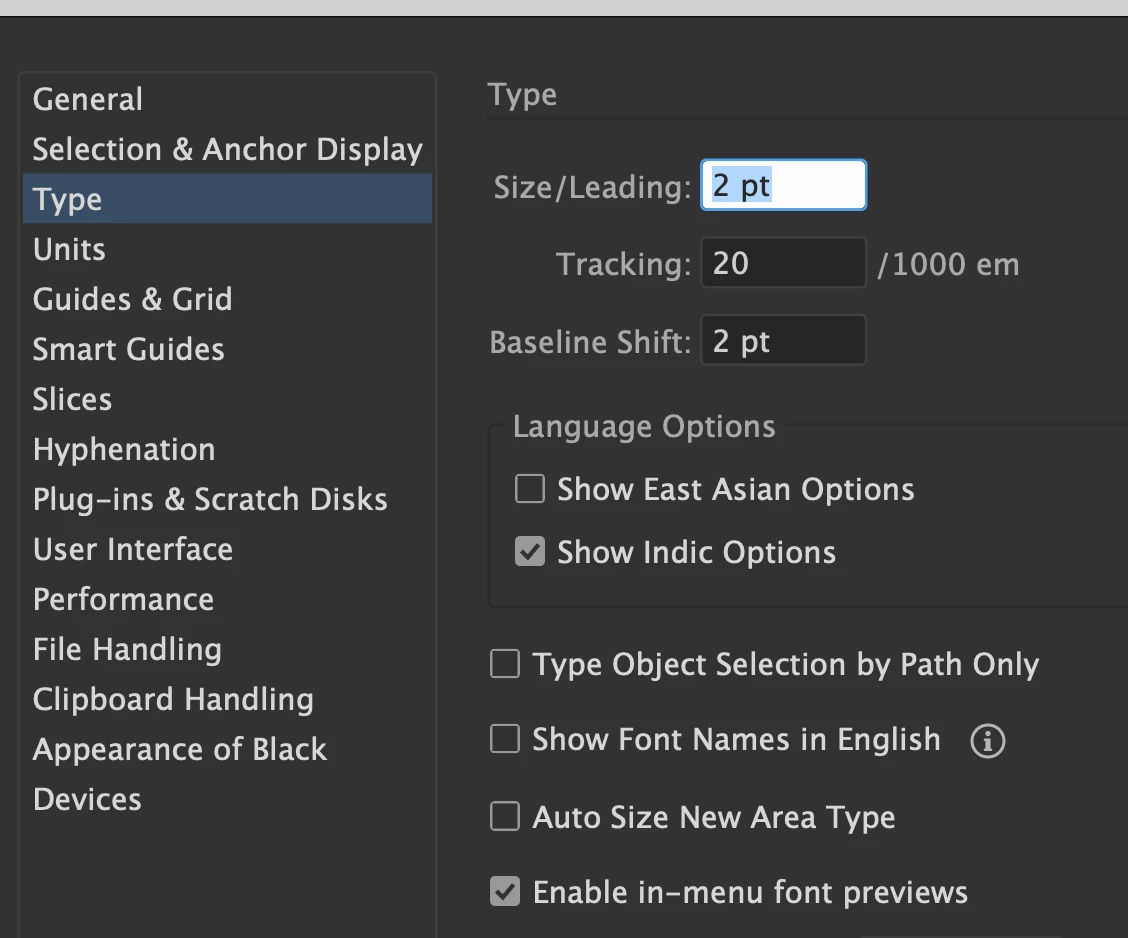The image size is (1128, 938).
Task: Switch to Performance settings
Action: coord(123,599)
